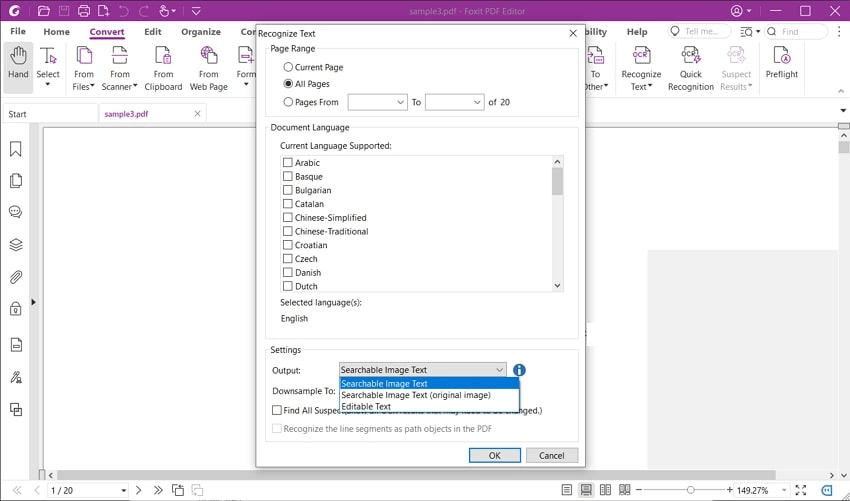This screenshot has width=850, height=501.
Task: Enable Find All Suspects checkbox
Action: 277,410
